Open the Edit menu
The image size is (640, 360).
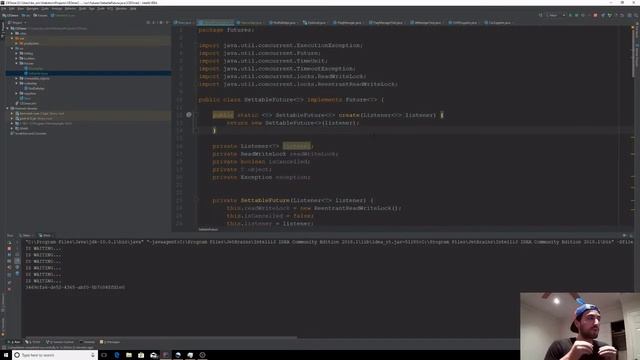[12, 9]
